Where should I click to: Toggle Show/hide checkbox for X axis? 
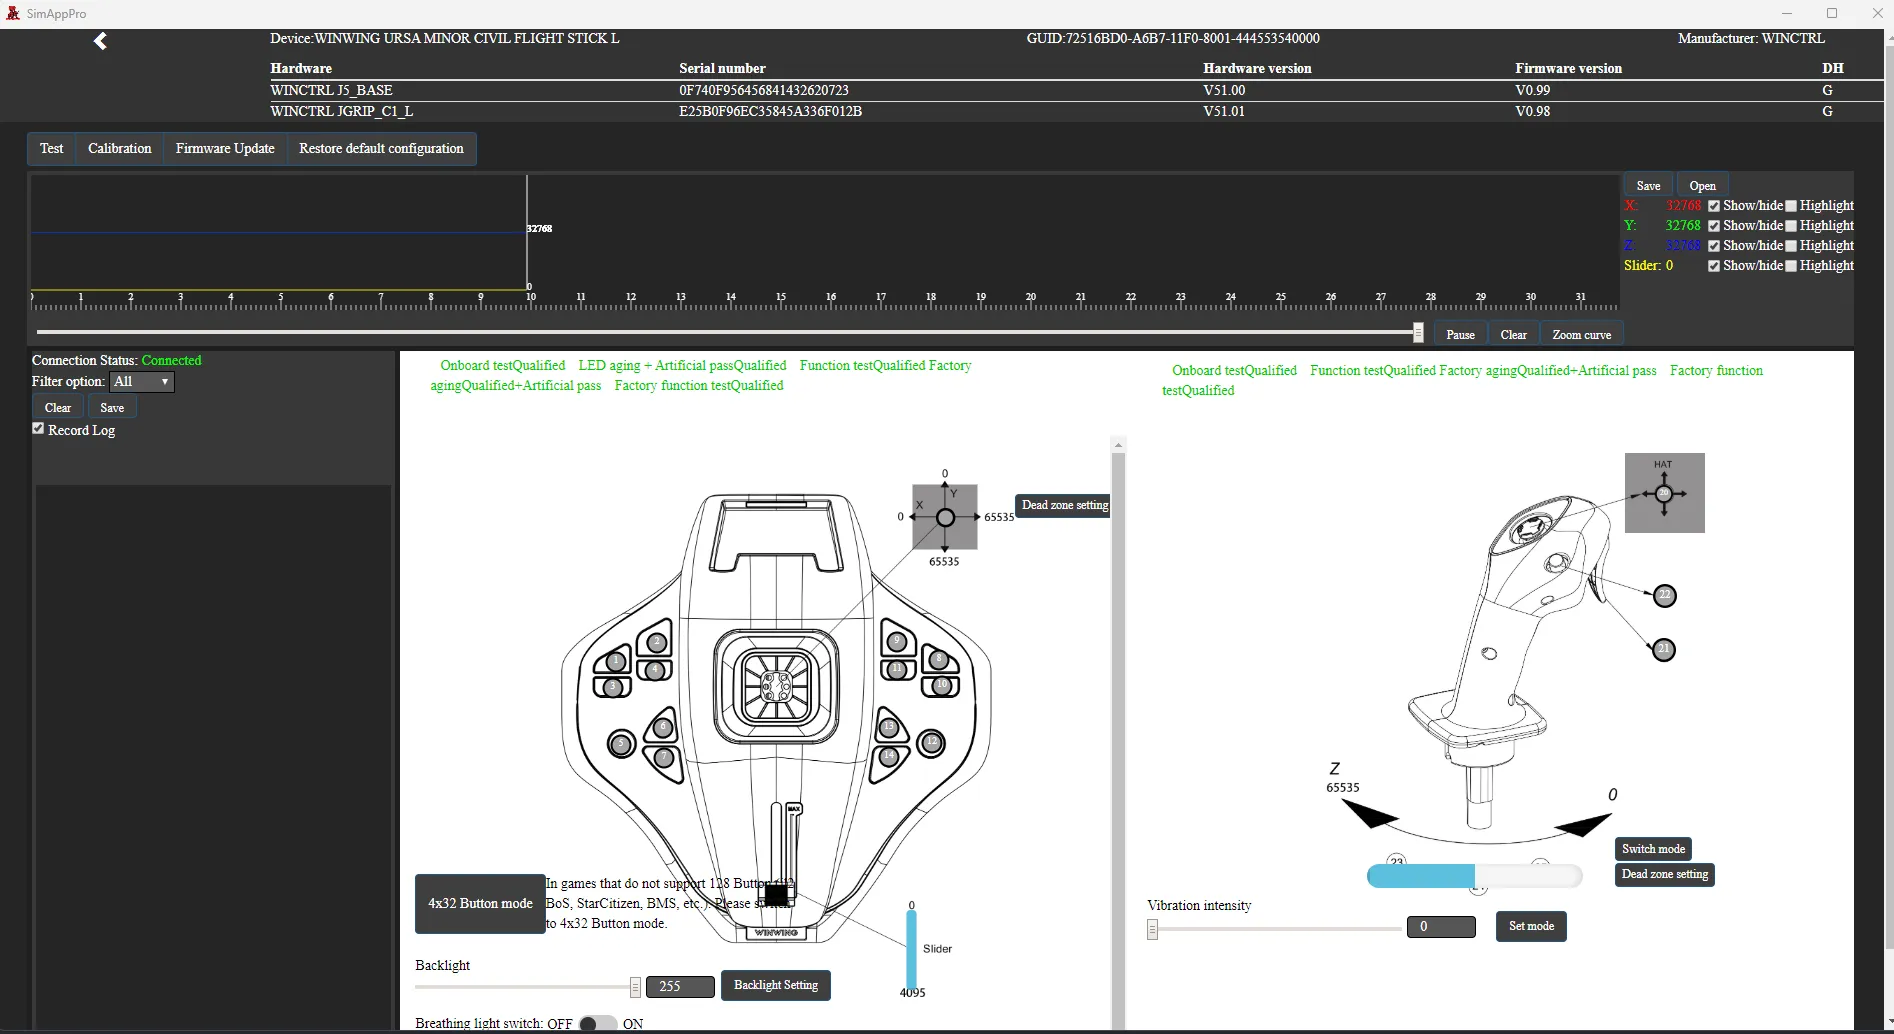[x=1714, y=206]
